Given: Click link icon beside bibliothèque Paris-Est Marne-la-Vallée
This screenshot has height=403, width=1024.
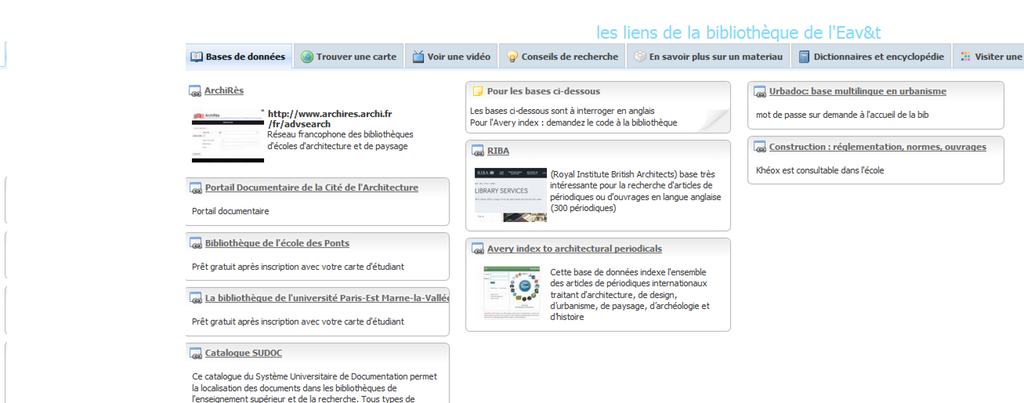Looking at the screenshot, I should (x=195, y=298).
